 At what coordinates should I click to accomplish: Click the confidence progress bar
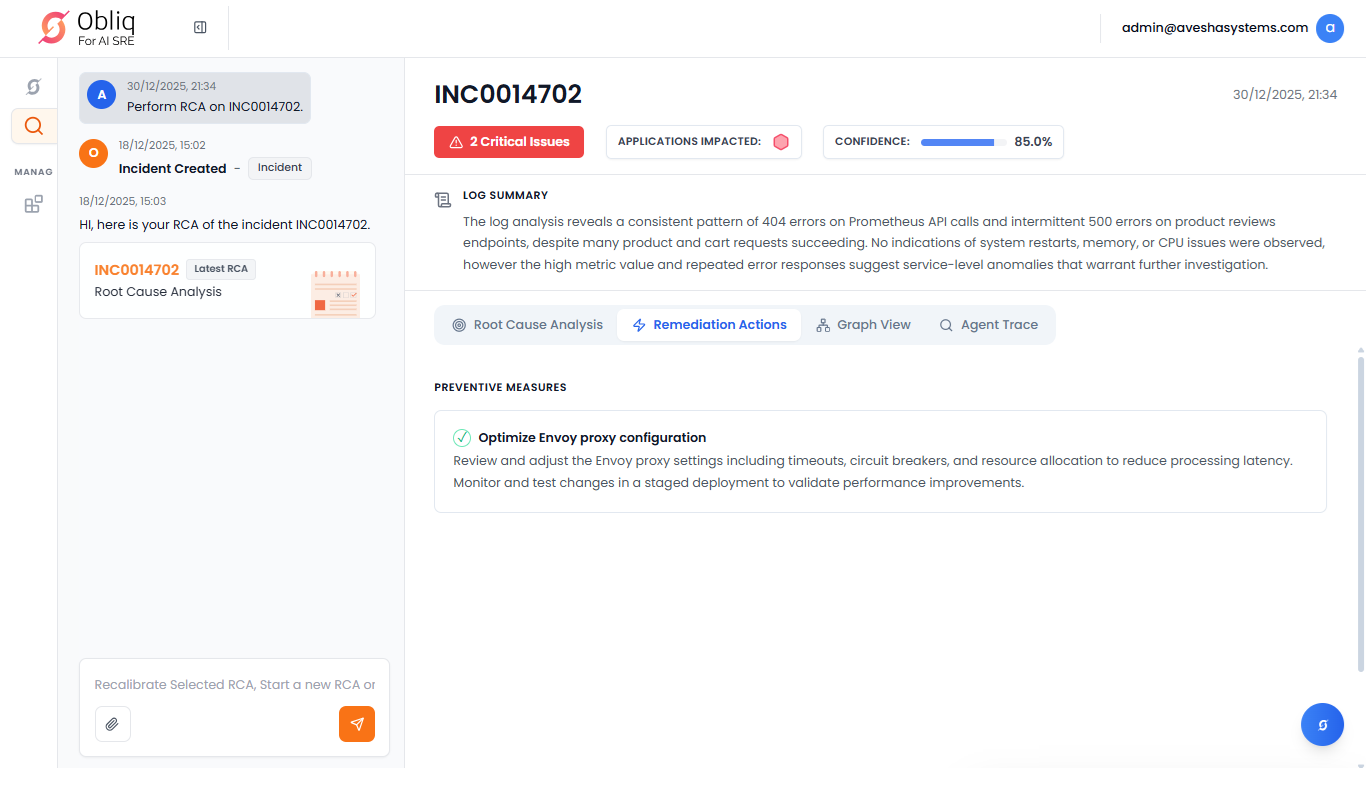963,142
